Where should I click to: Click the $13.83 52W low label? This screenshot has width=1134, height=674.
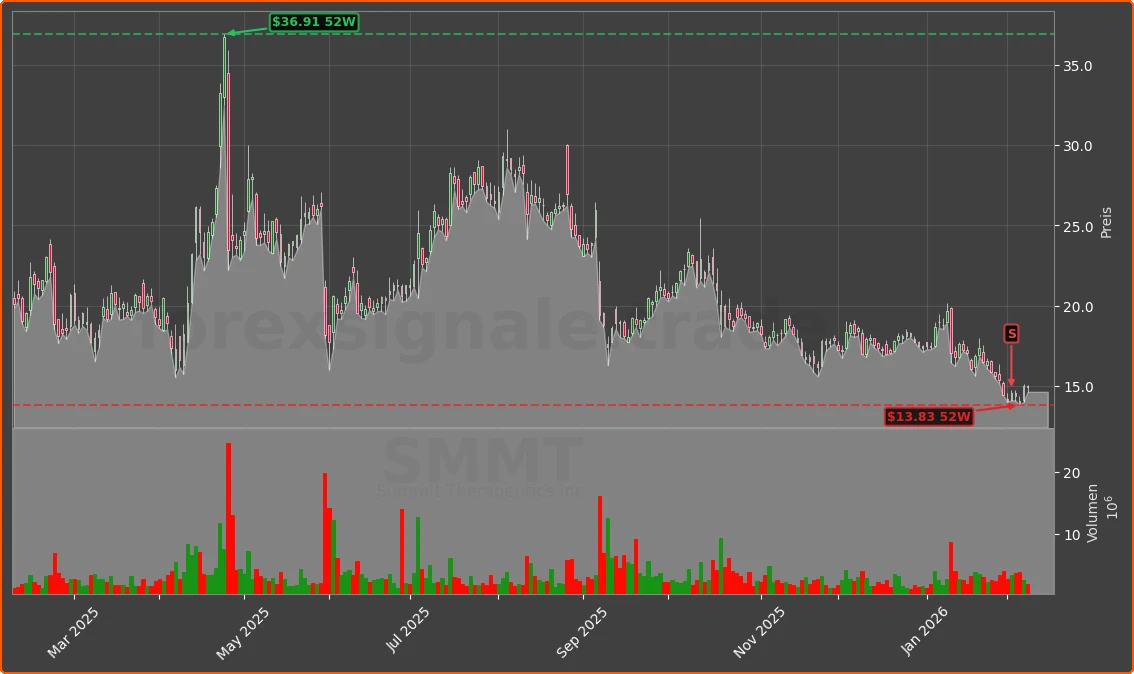point(930,417)
